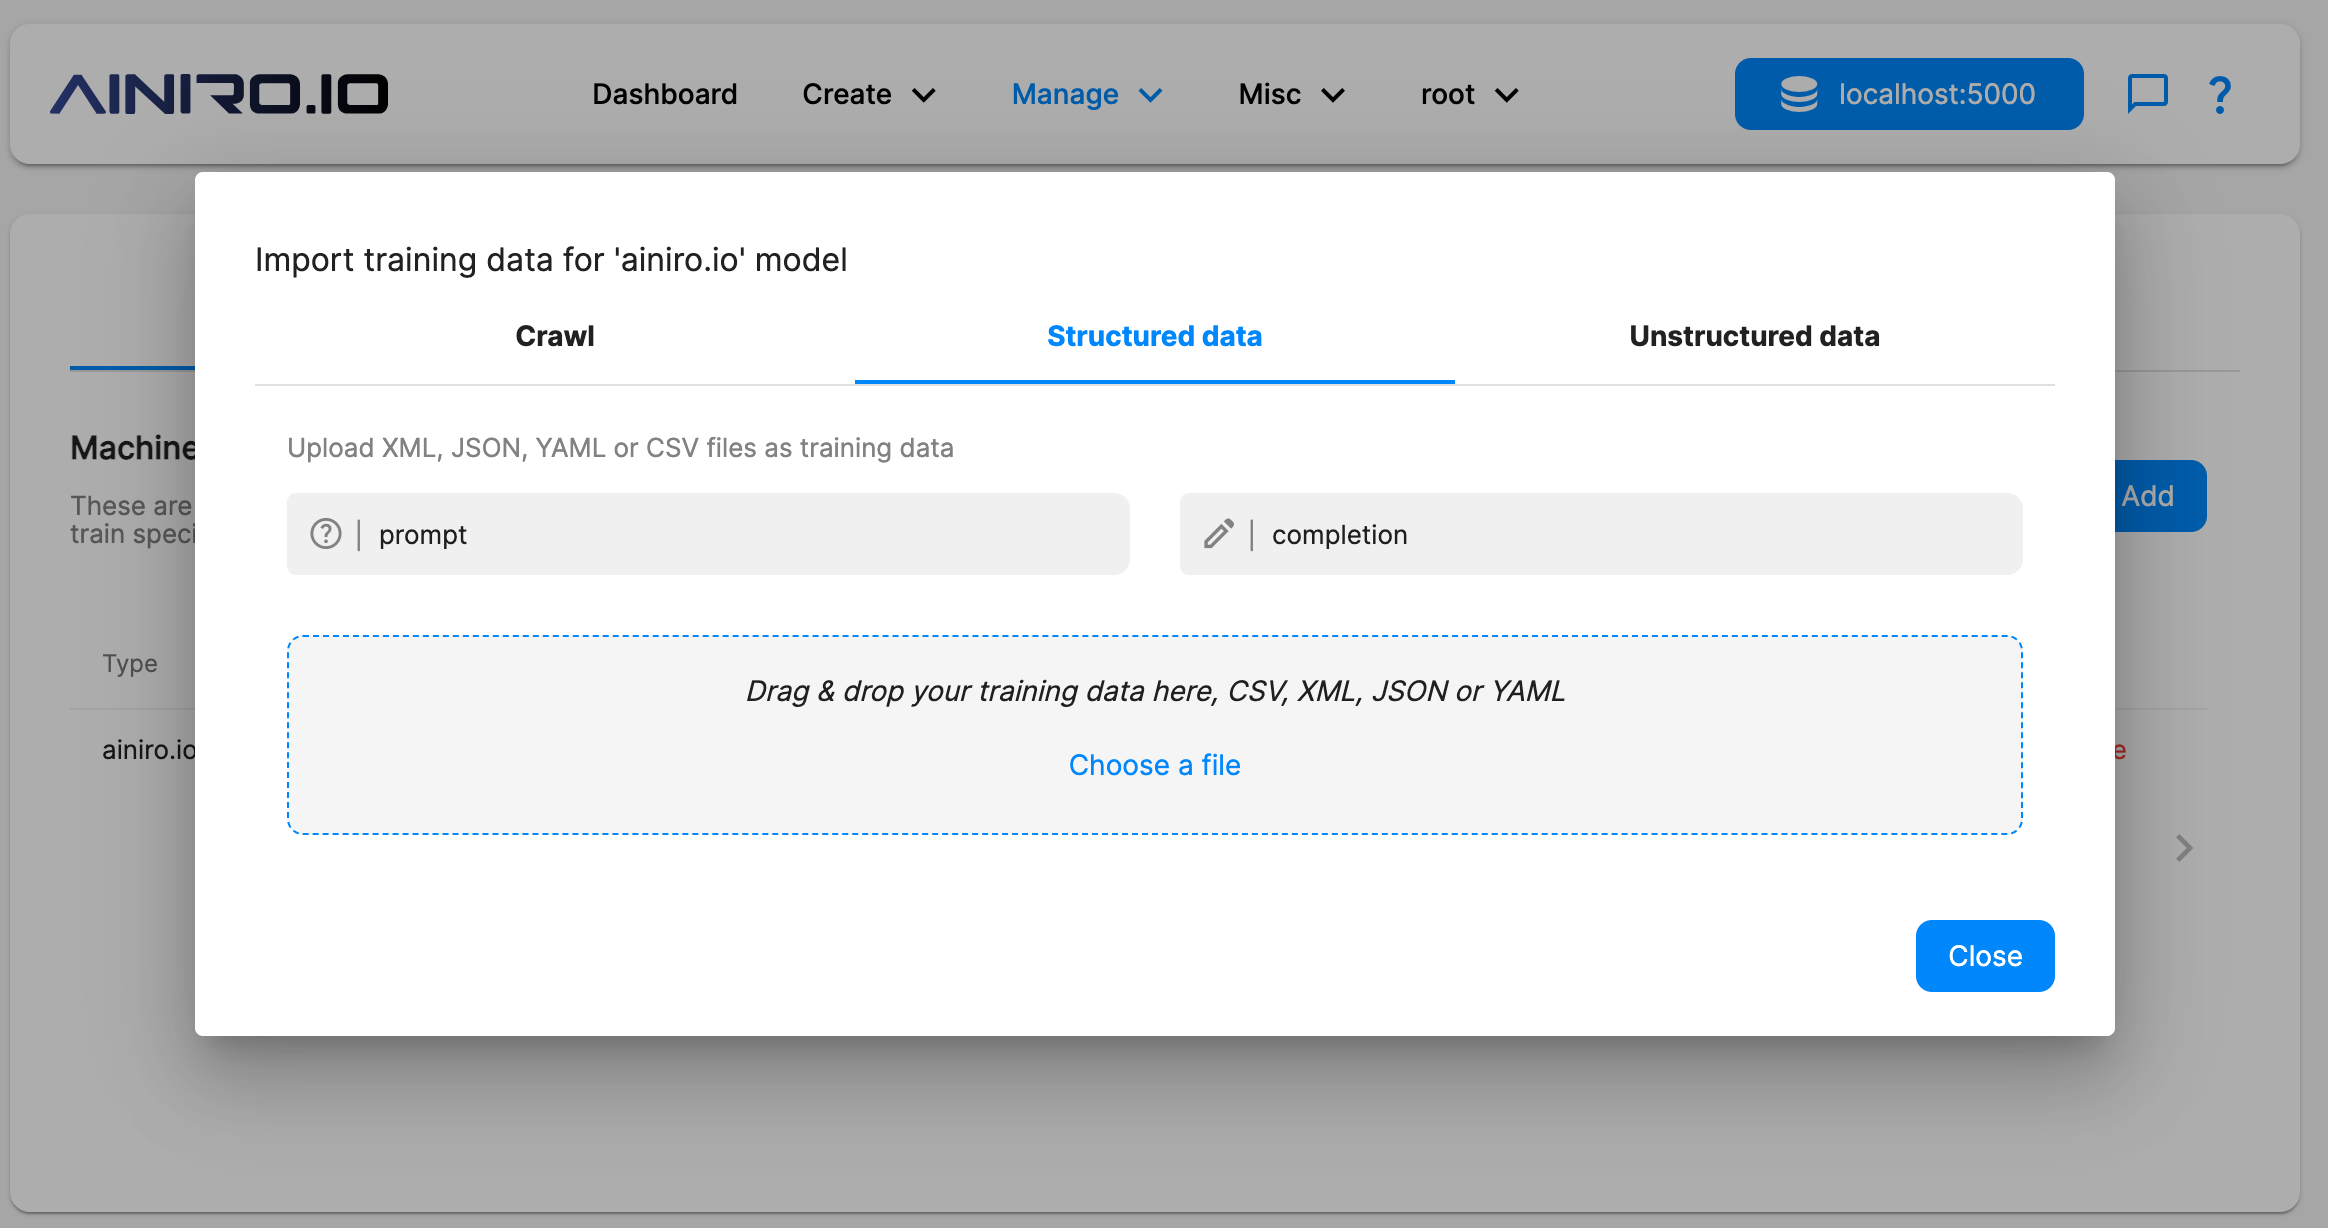Viewport: 2328px width, 1228px height.
Task: Select the Structured data tab
Action: point(1154,336)
